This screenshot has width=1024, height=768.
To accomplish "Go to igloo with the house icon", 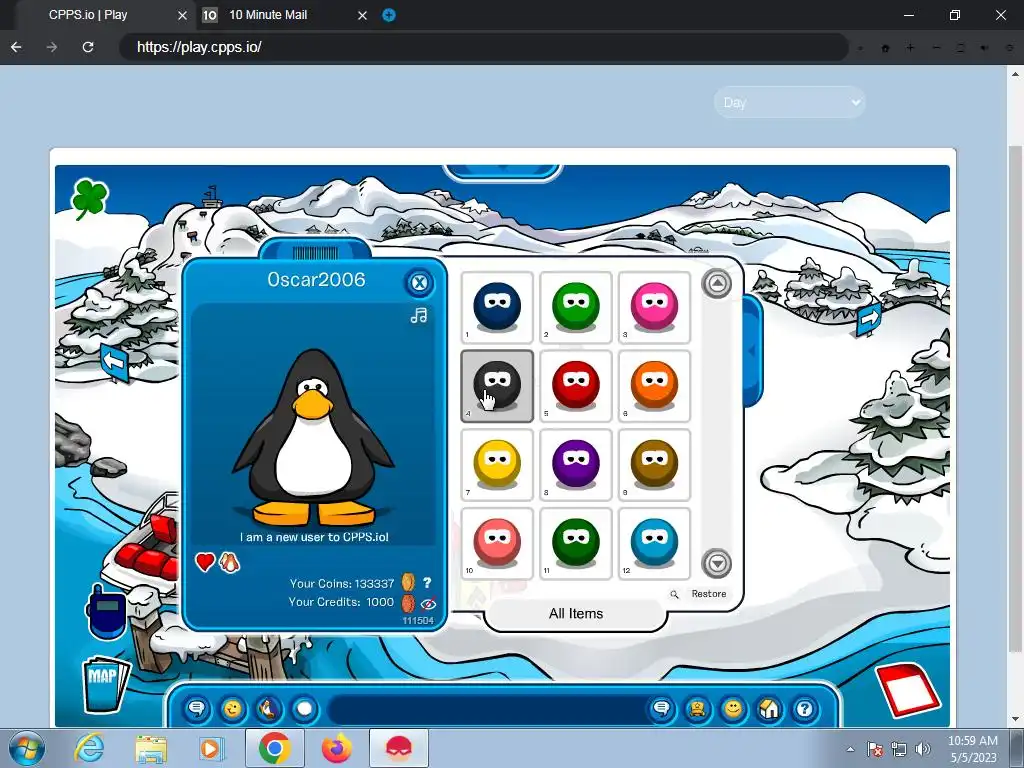I will pyautogui.click(x=769, y=709).
